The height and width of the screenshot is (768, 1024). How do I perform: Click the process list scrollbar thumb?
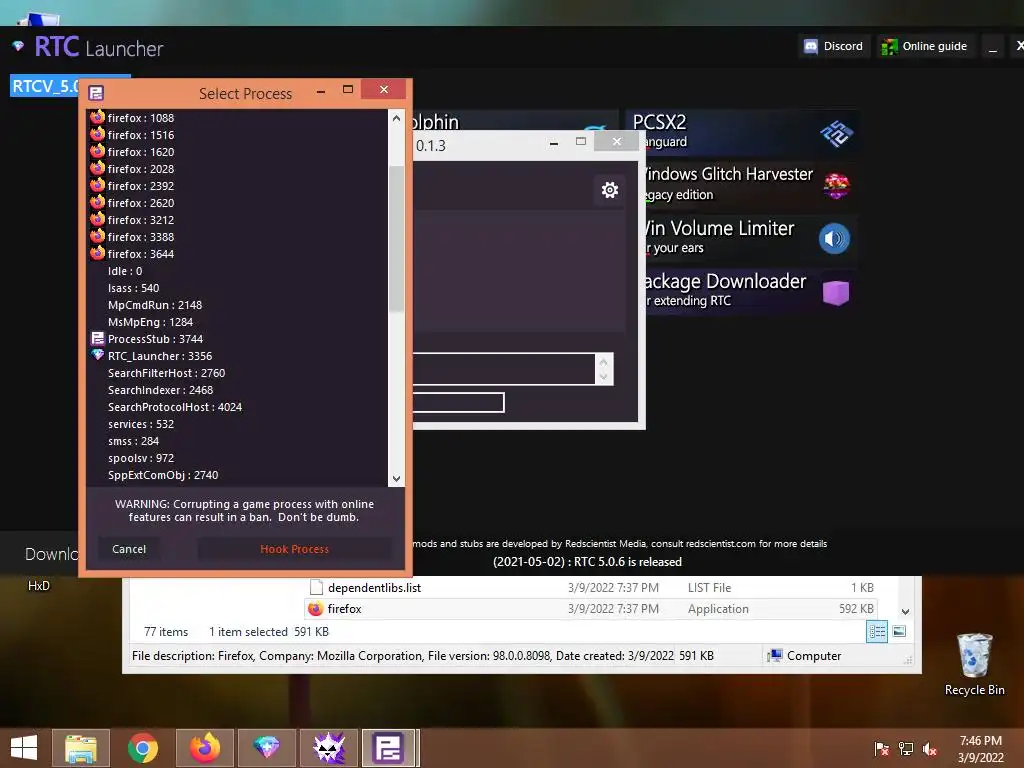[x=396, y=238]
